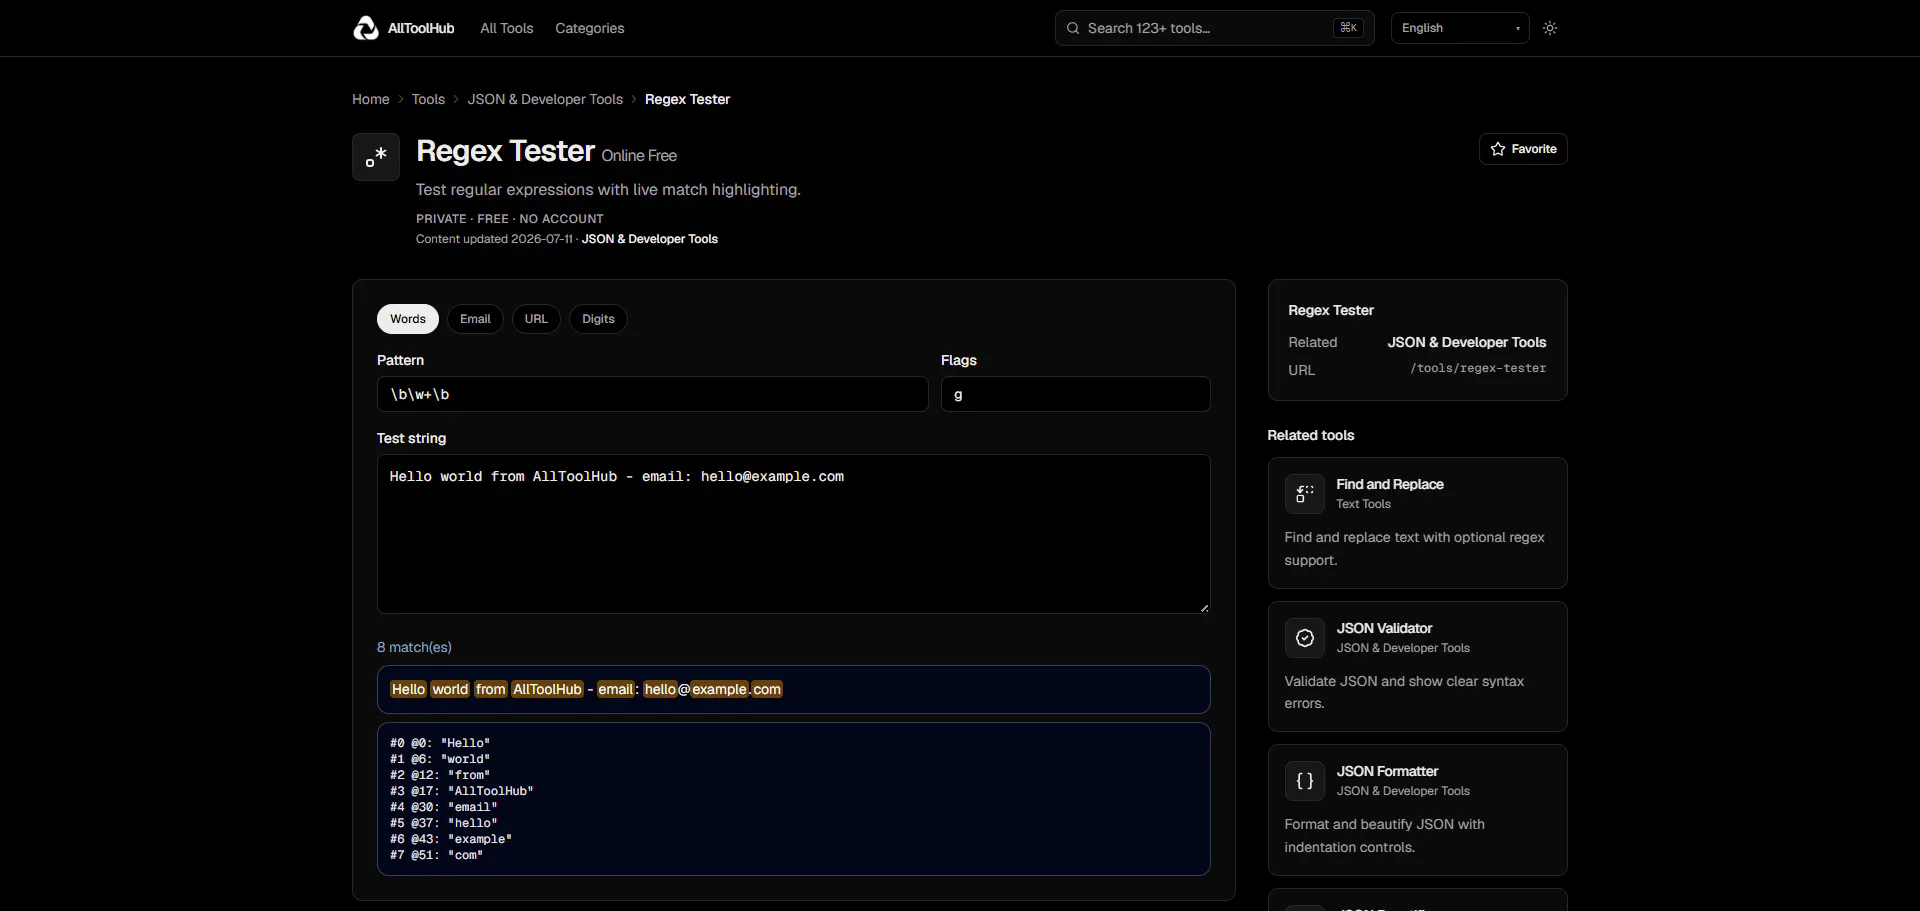Click the Favorite button

pyautogui.click(x=1523, y=149)
